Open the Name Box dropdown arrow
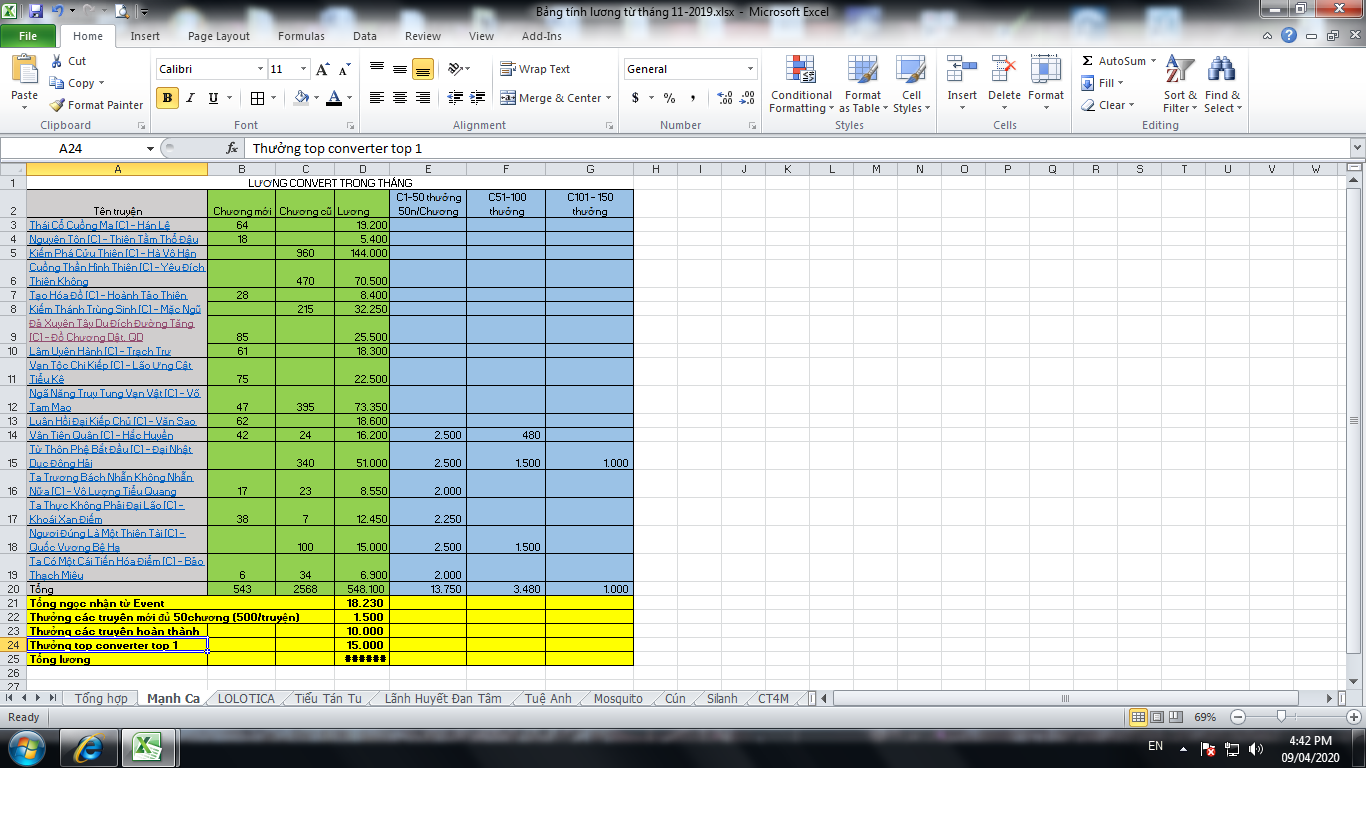This screenshot has height=828, width=1366. click(x=151, y=148)
